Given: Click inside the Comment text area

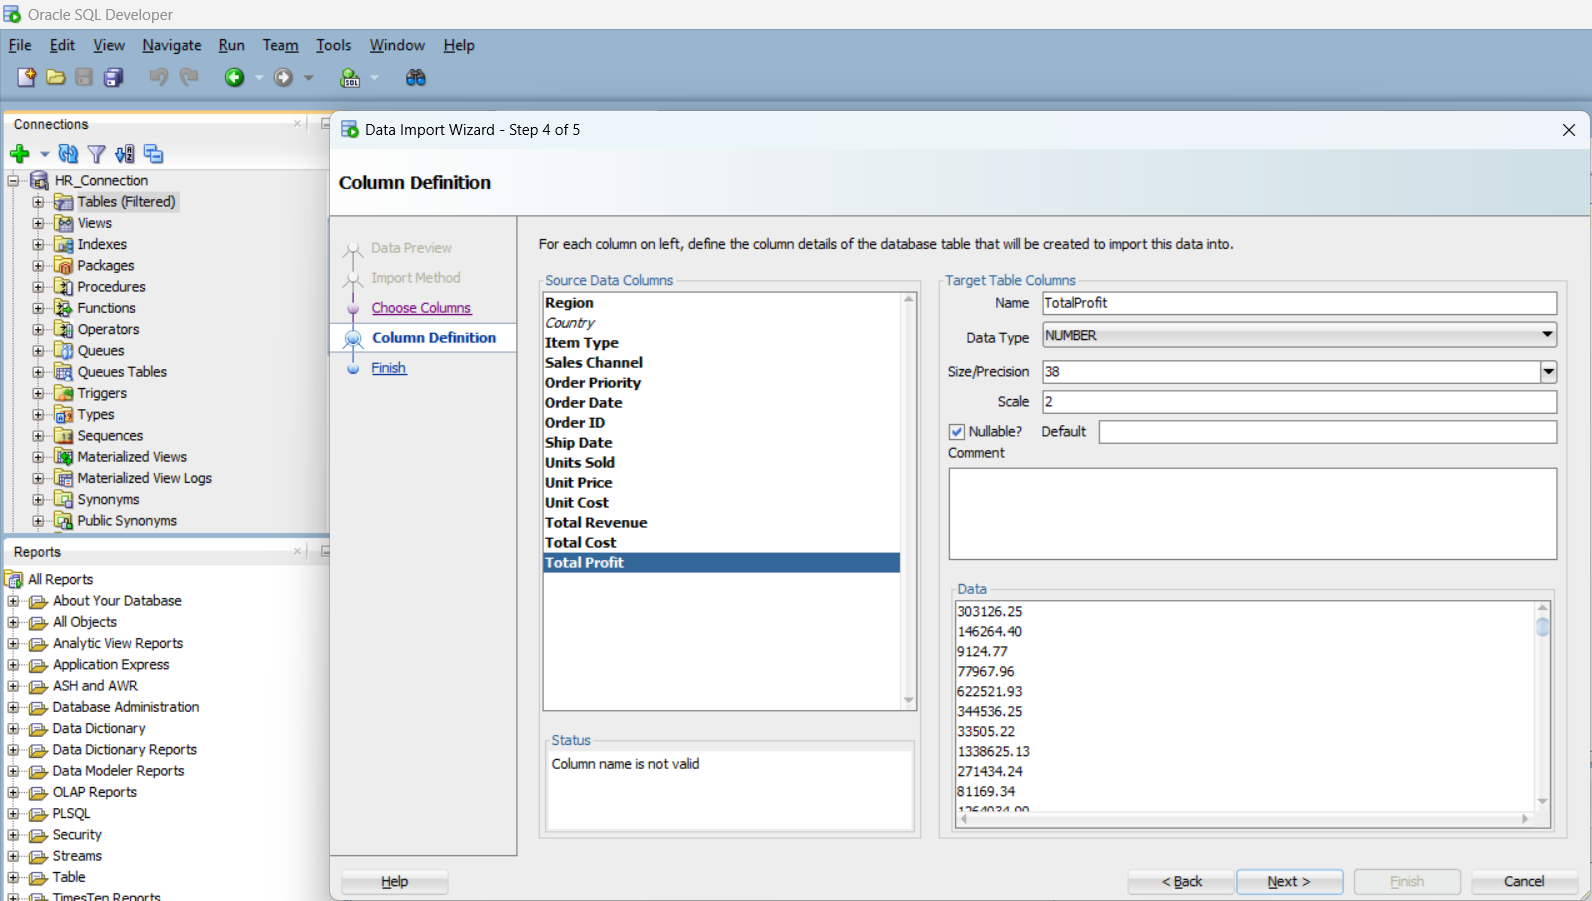Looking at the screenshot, I should 1253,514.
